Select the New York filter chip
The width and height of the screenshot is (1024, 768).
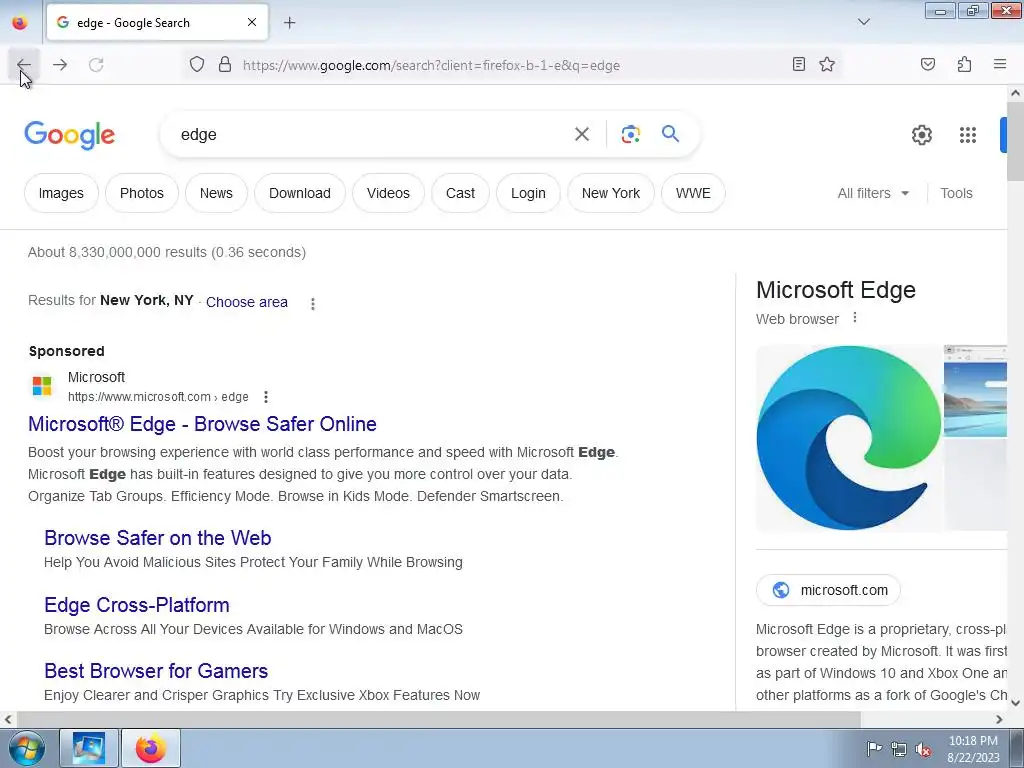(611, 193)
